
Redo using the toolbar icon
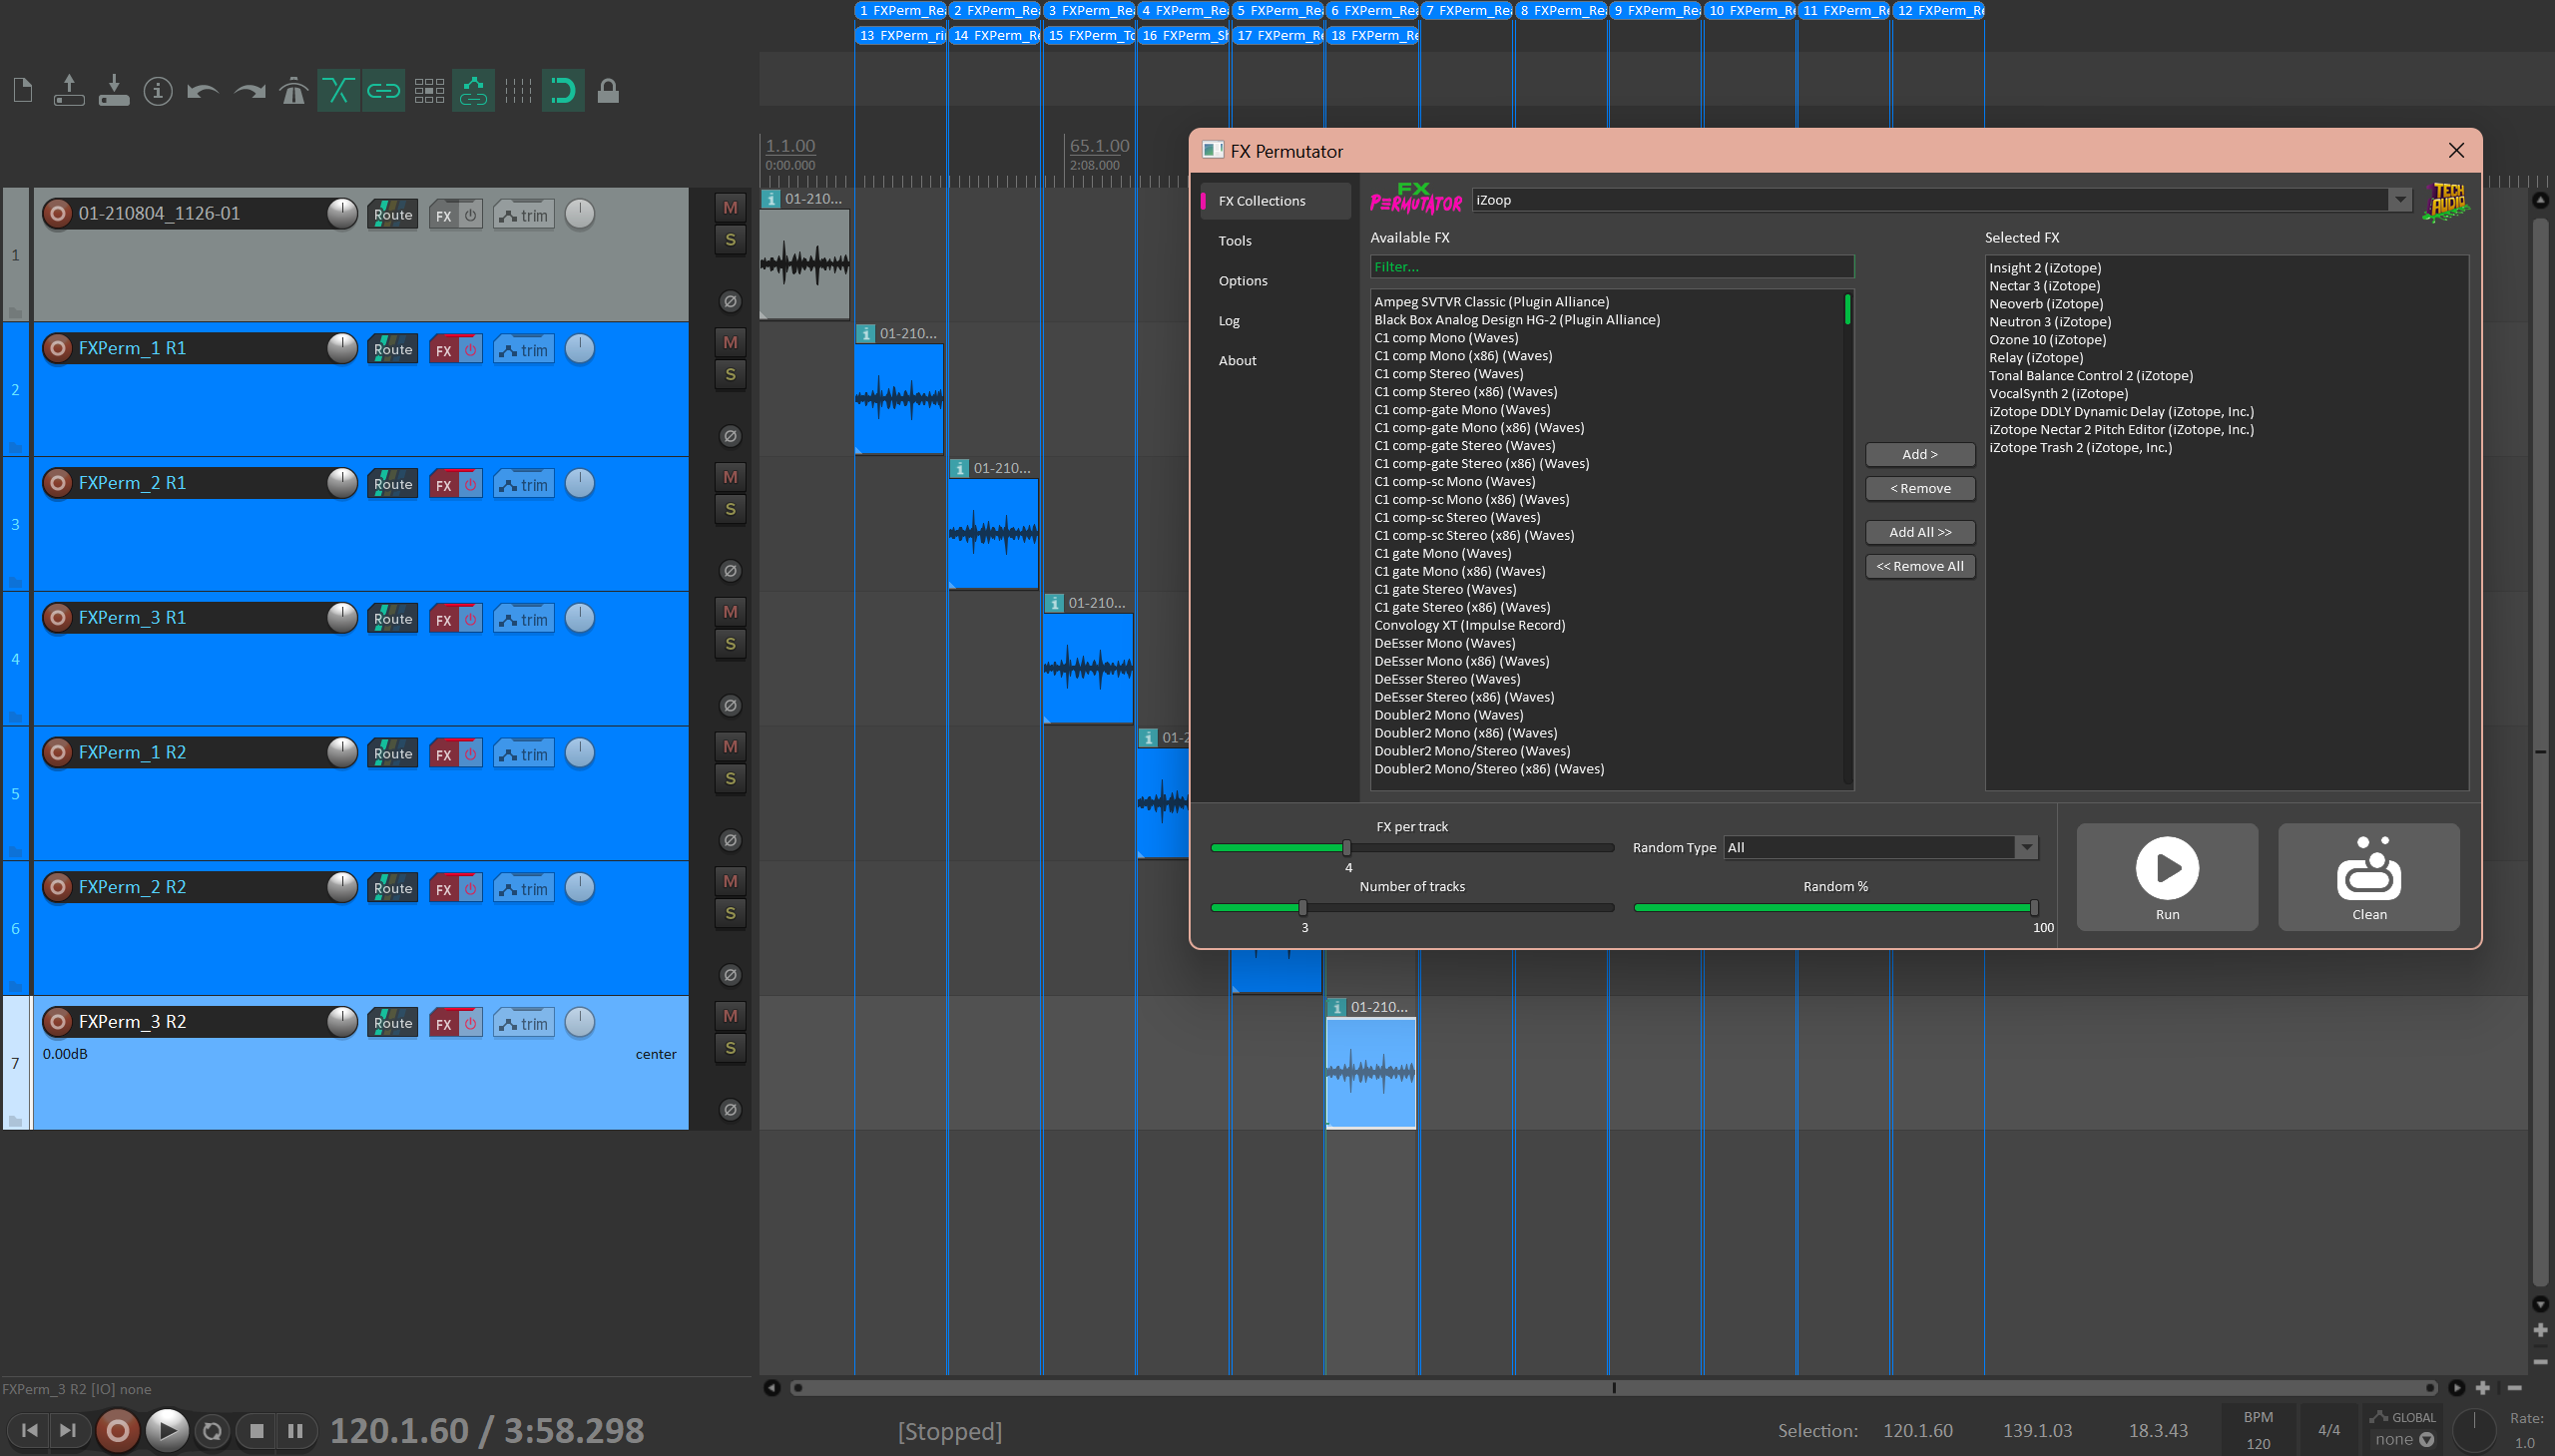(x=247, y=90)
